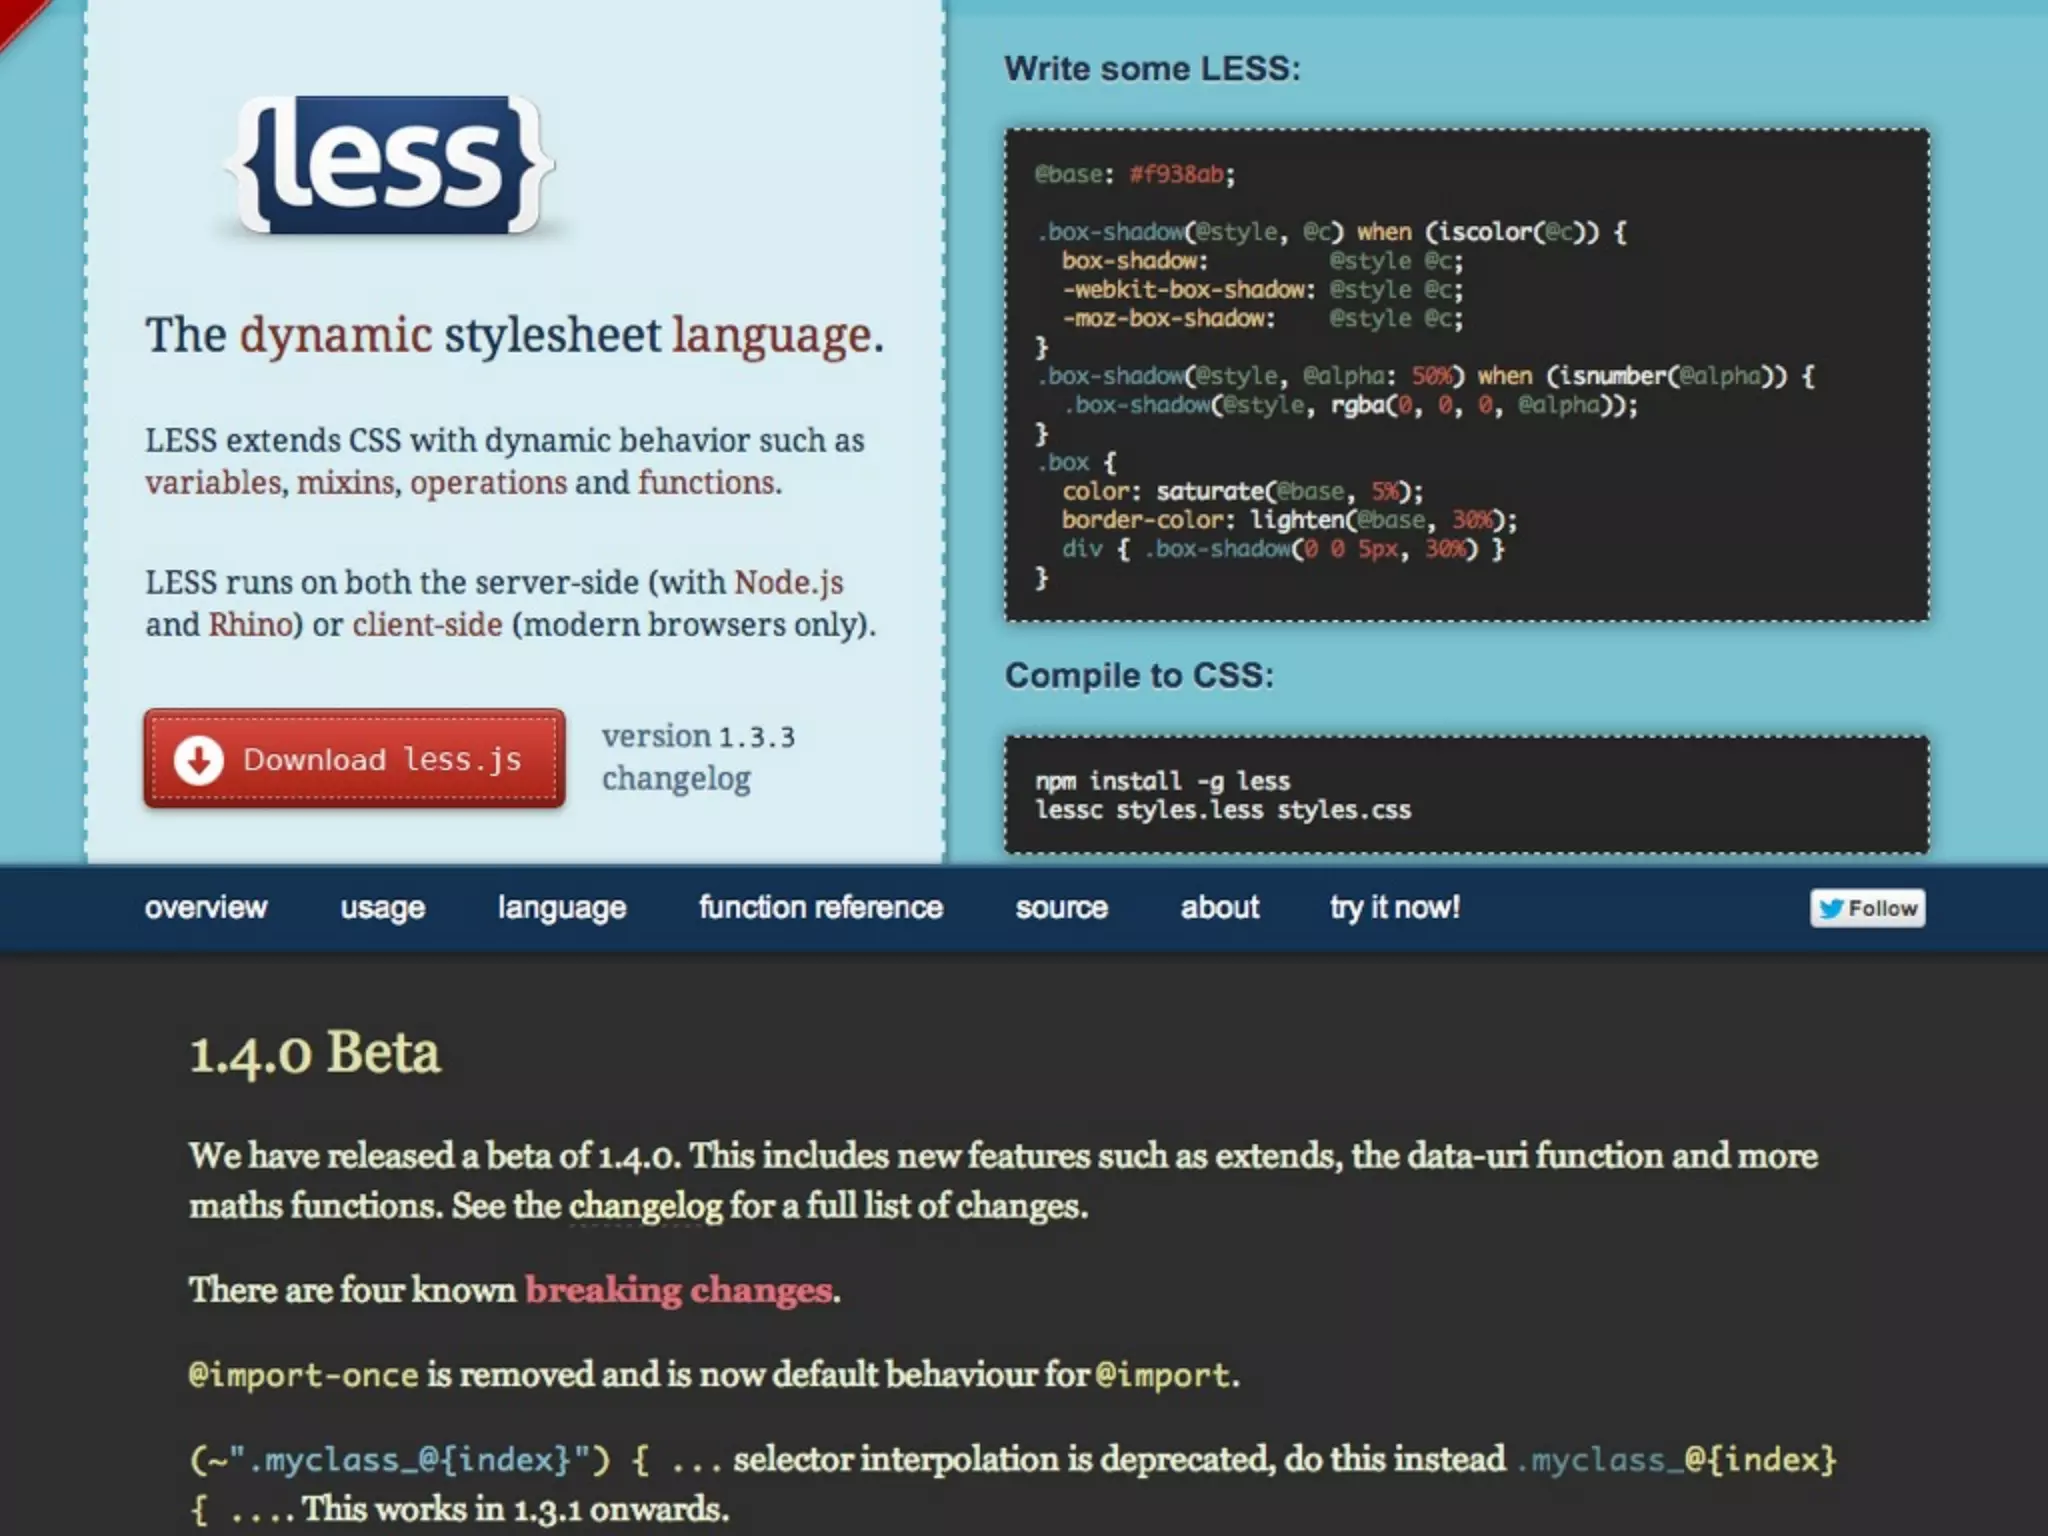Viewport: 2048px width, 1536px height.
Task: Open the usage section in the navigation bar
Action: 382,908
